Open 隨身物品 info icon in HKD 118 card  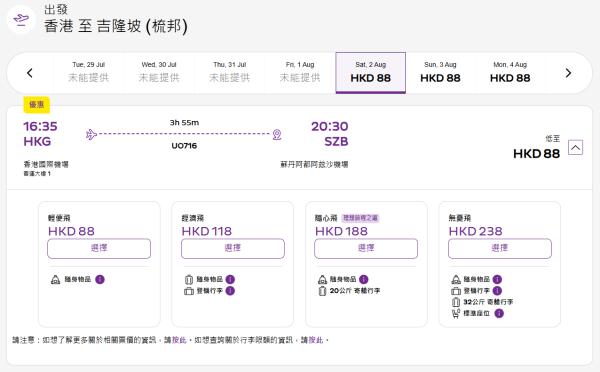coord(230,279)
